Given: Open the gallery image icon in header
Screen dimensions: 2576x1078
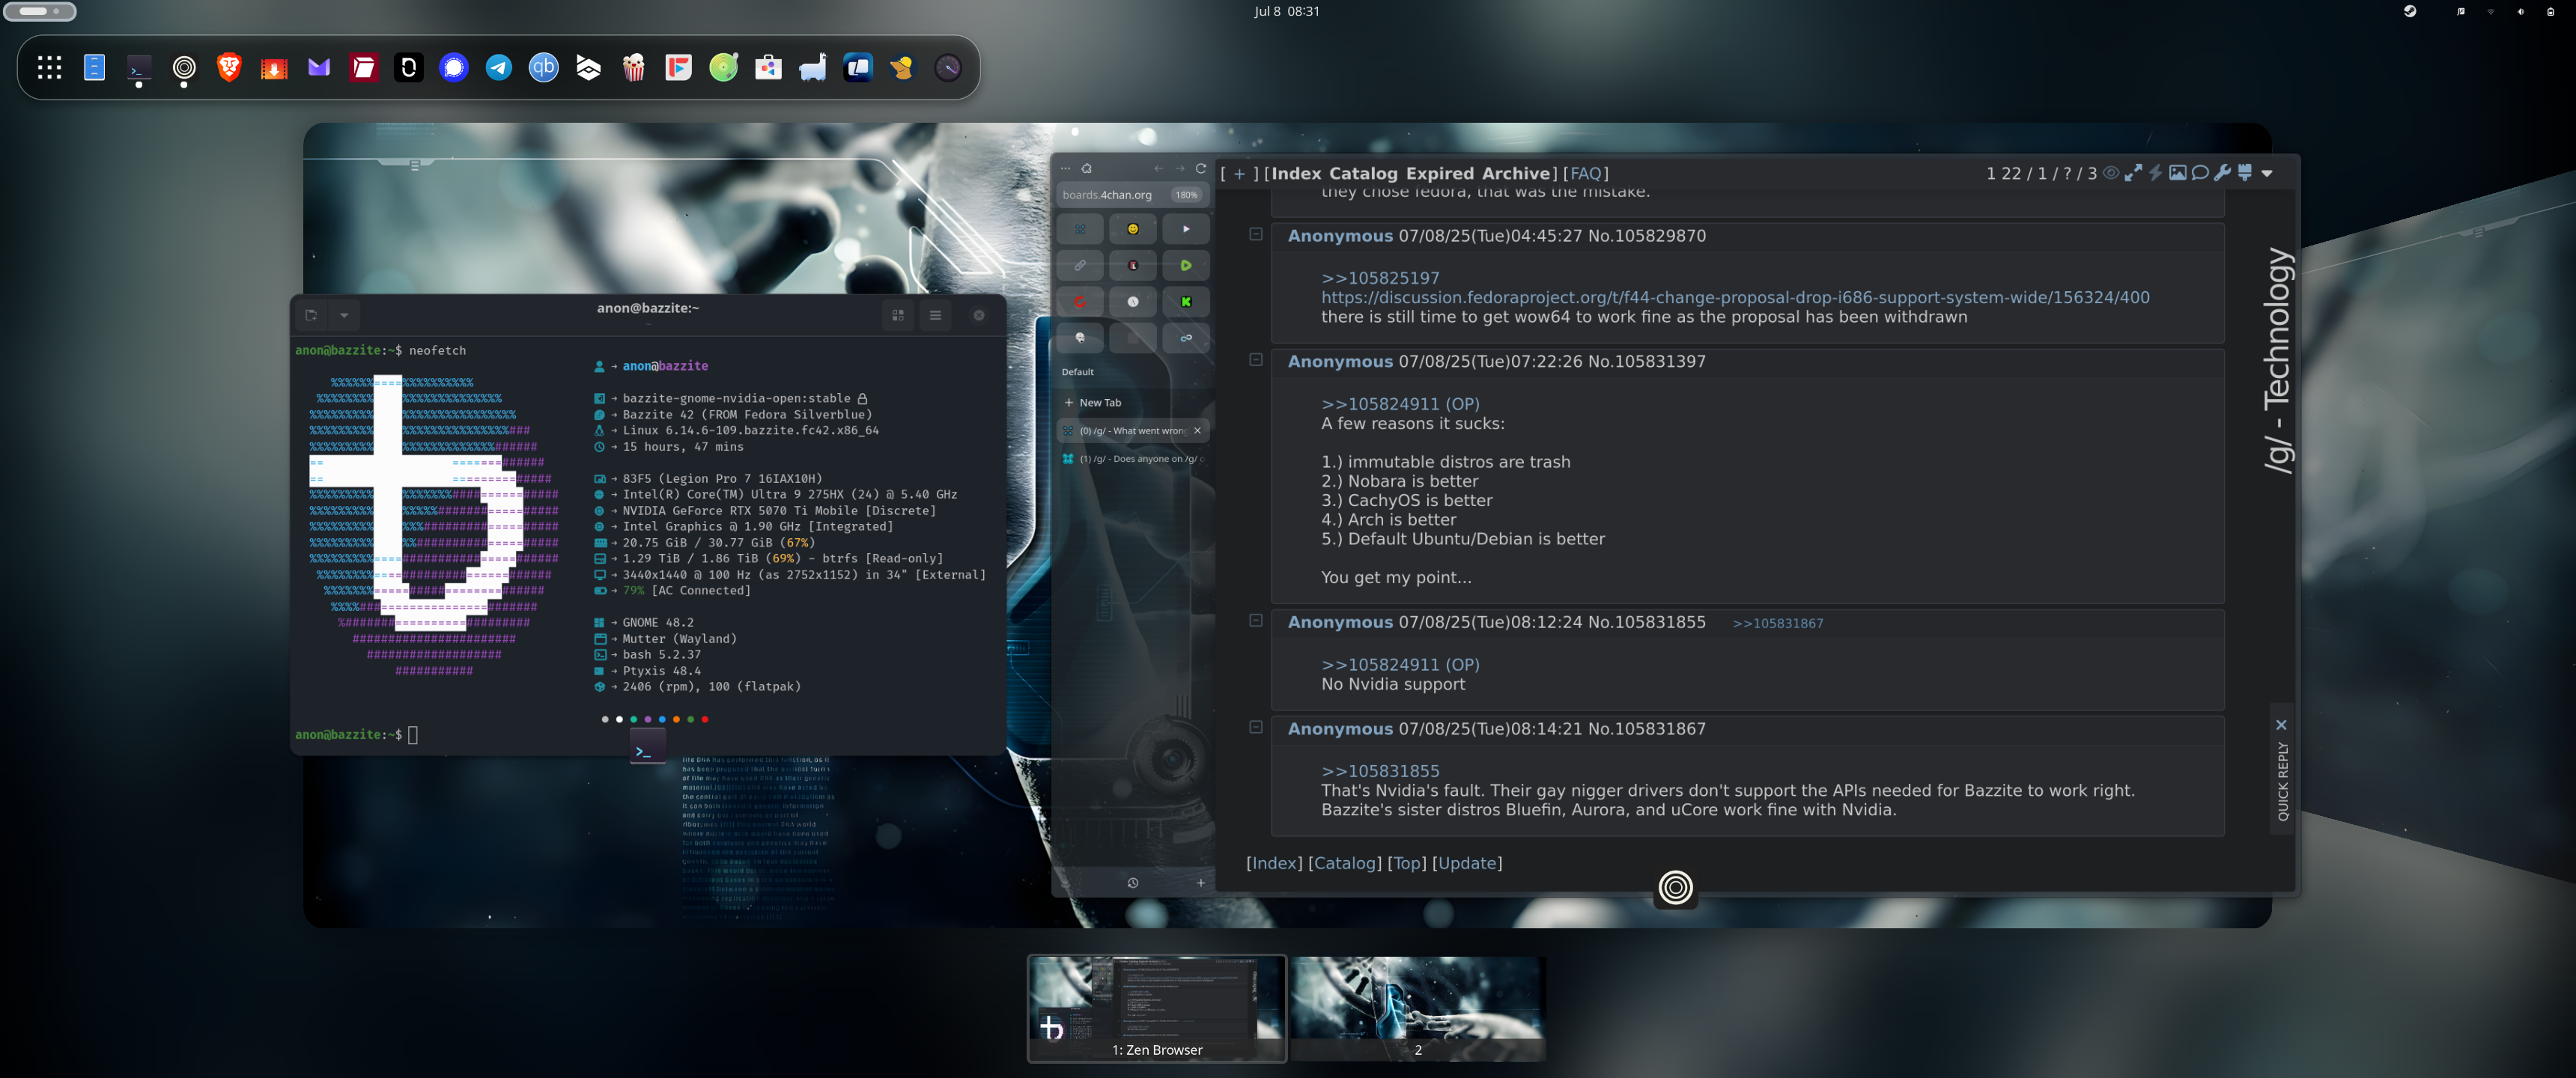Looking at the screenshot, I should pos(2177,173).
